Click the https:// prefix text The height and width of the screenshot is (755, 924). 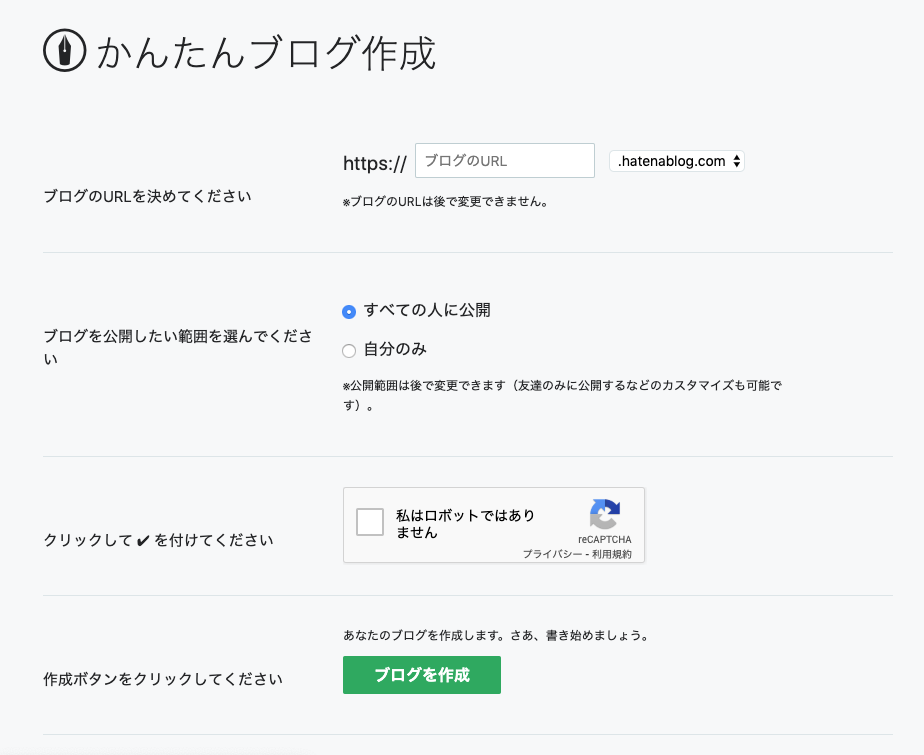[375, 163]
